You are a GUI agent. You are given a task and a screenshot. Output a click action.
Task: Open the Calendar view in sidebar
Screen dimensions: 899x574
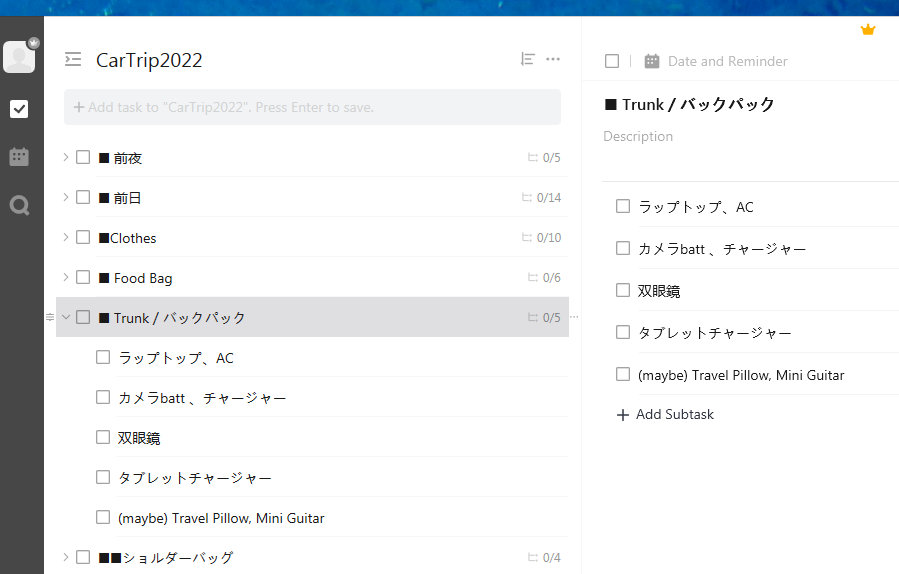point(19,157)
